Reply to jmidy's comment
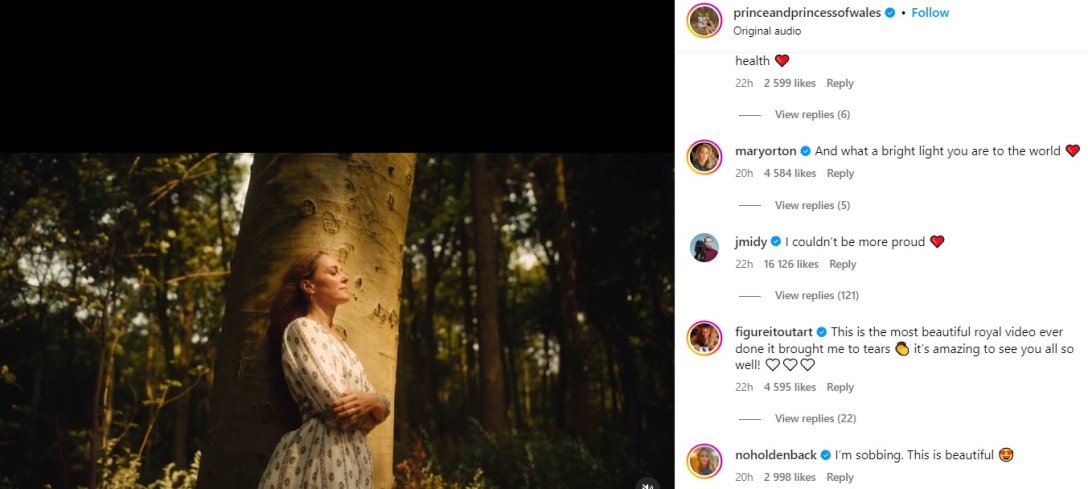This screenshot has height=489, width=1088. coord(843,265)
